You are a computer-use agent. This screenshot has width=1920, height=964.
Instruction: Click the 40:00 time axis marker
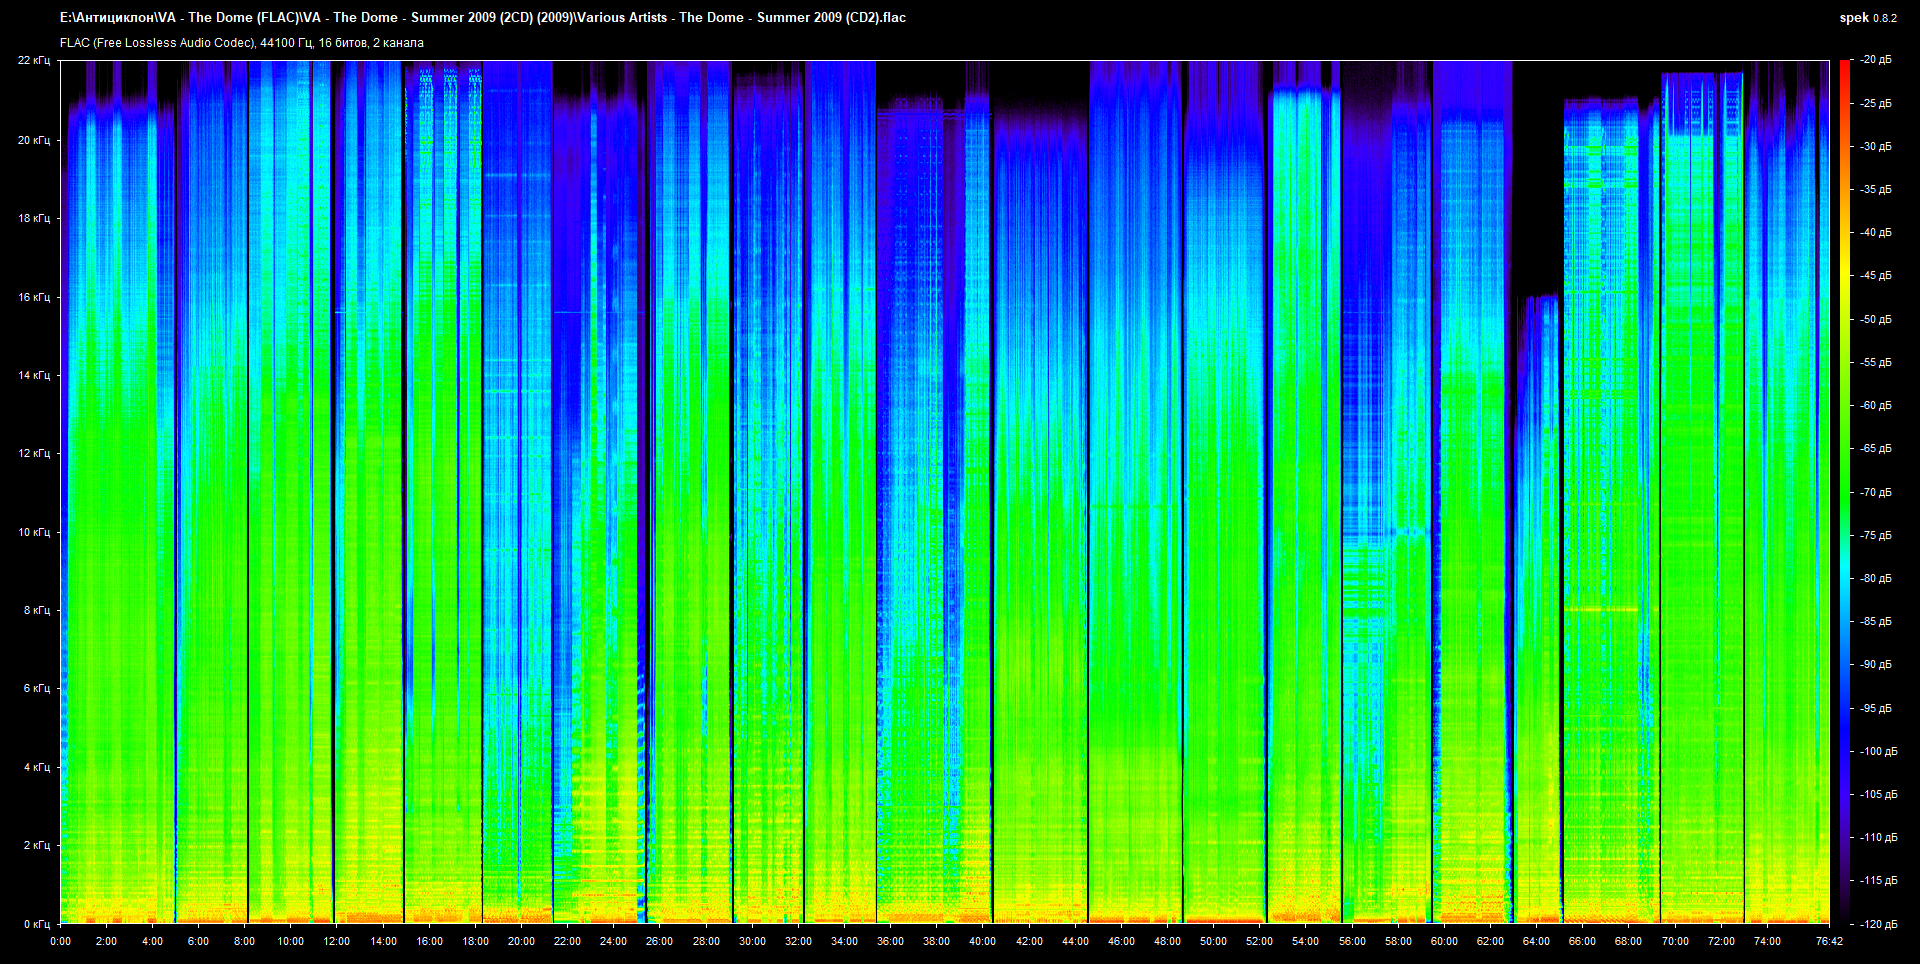pos(982,941)
